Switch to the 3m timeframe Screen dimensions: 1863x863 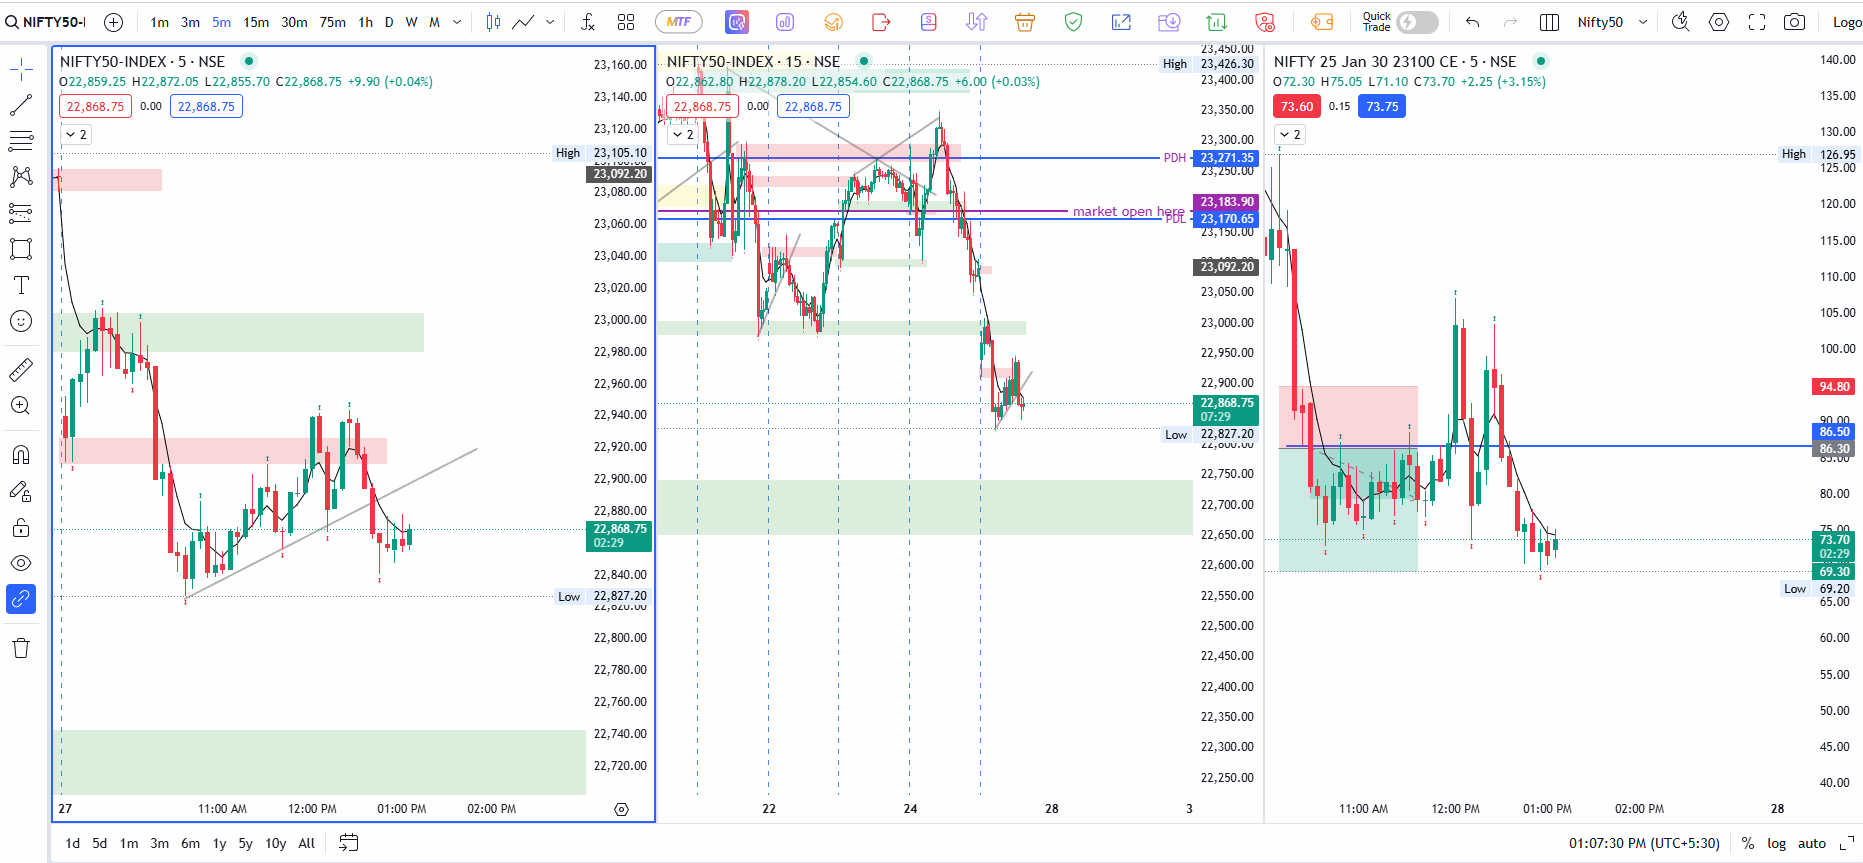pyautogui.click(x=190, y=22)
